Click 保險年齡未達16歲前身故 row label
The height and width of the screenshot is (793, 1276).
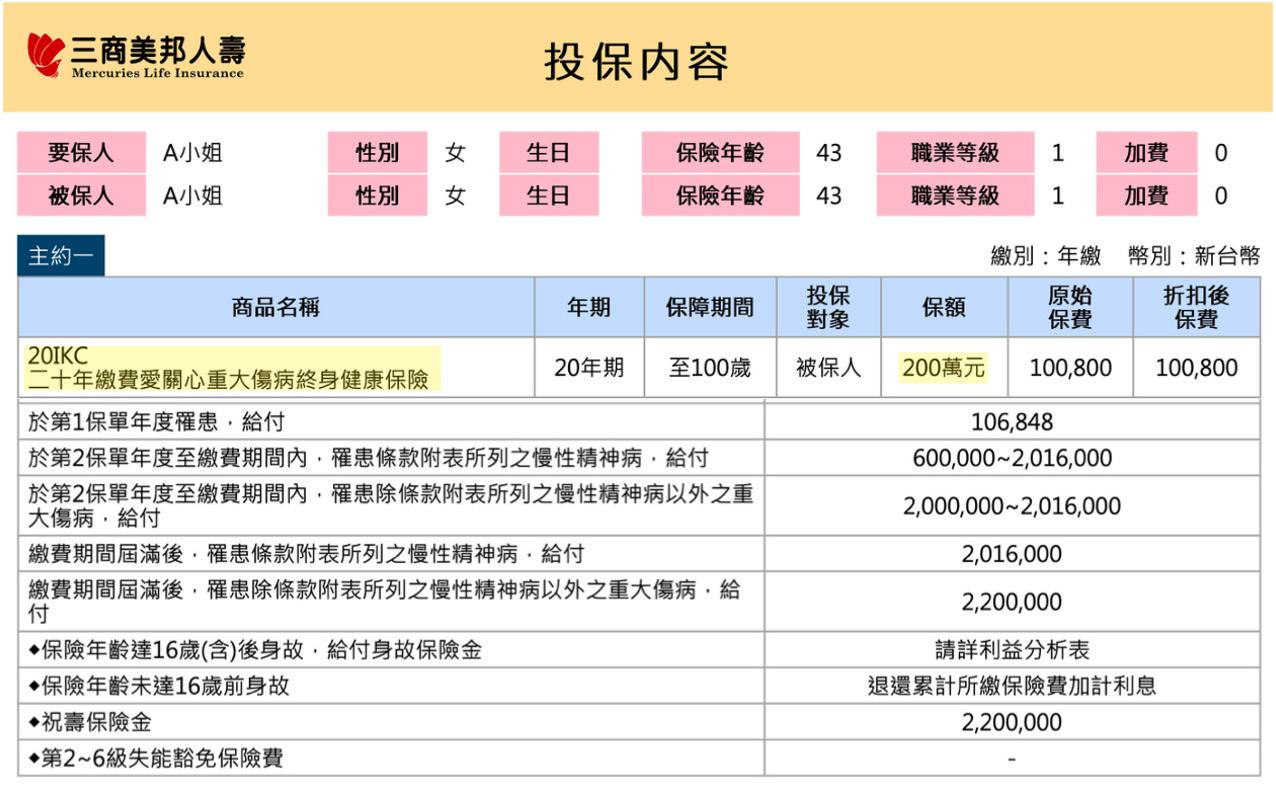159,686
